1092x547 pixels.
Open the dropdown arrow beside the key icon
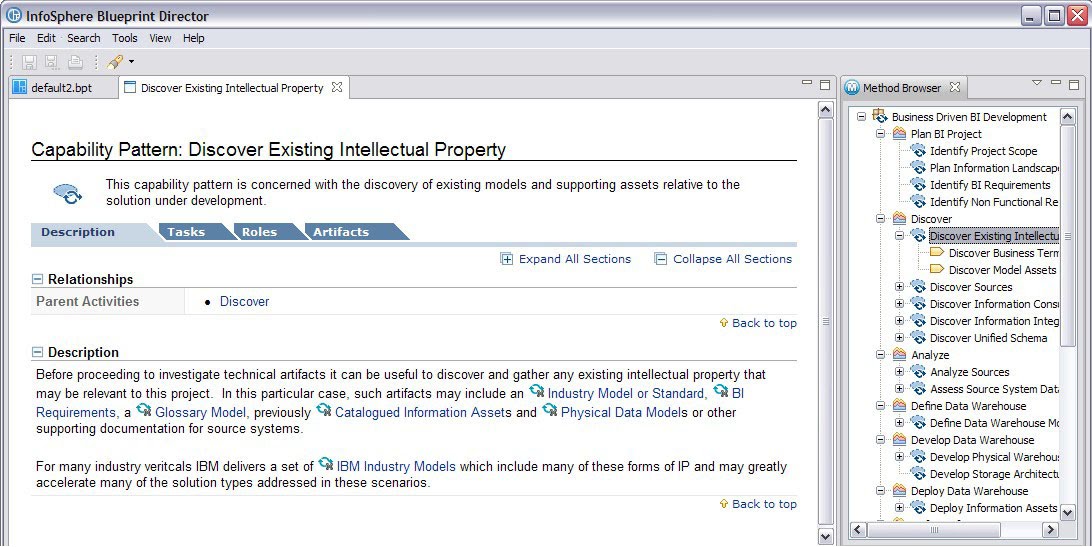pos(131,62)
